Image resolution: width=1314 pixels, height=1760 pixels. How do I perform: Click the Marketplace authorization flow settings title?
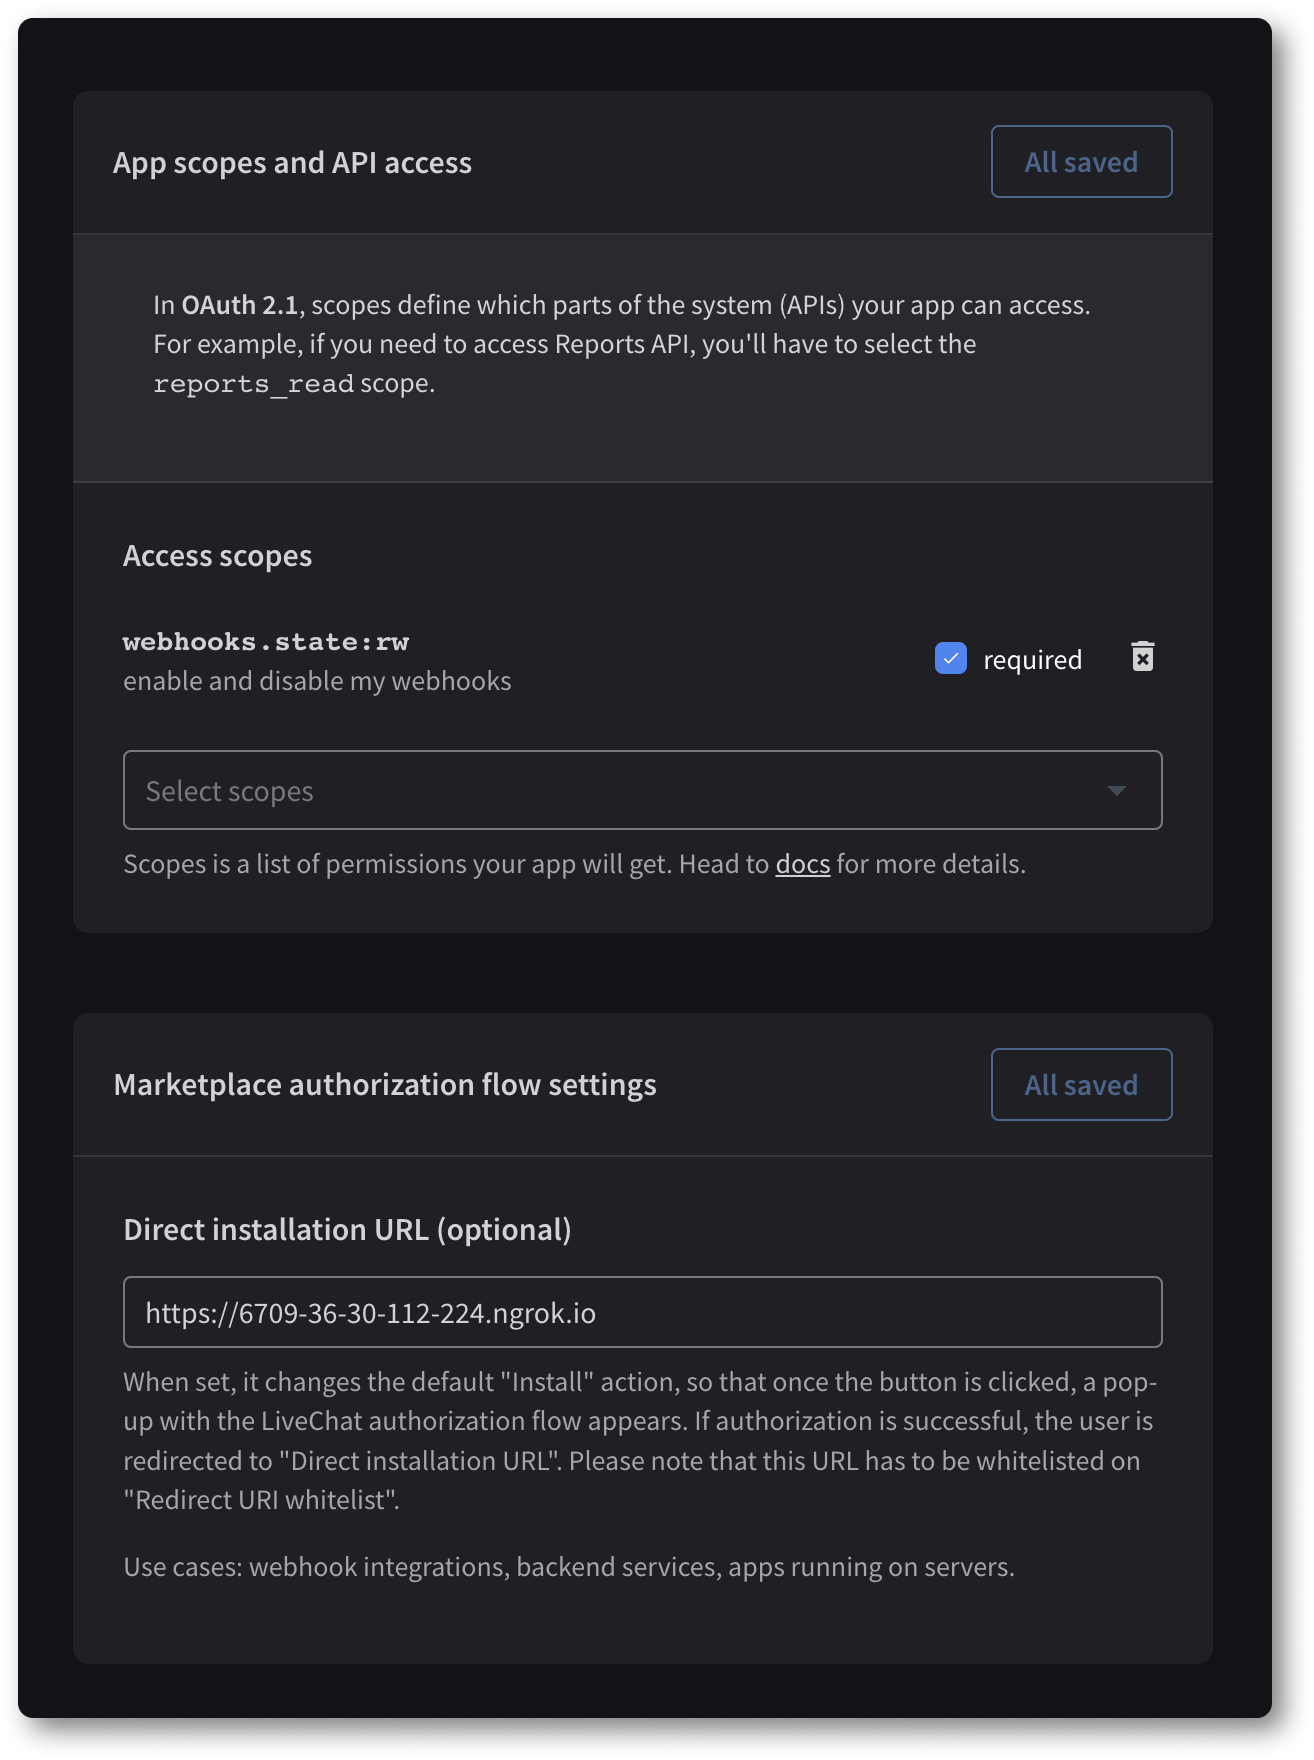coord(385,1085)
